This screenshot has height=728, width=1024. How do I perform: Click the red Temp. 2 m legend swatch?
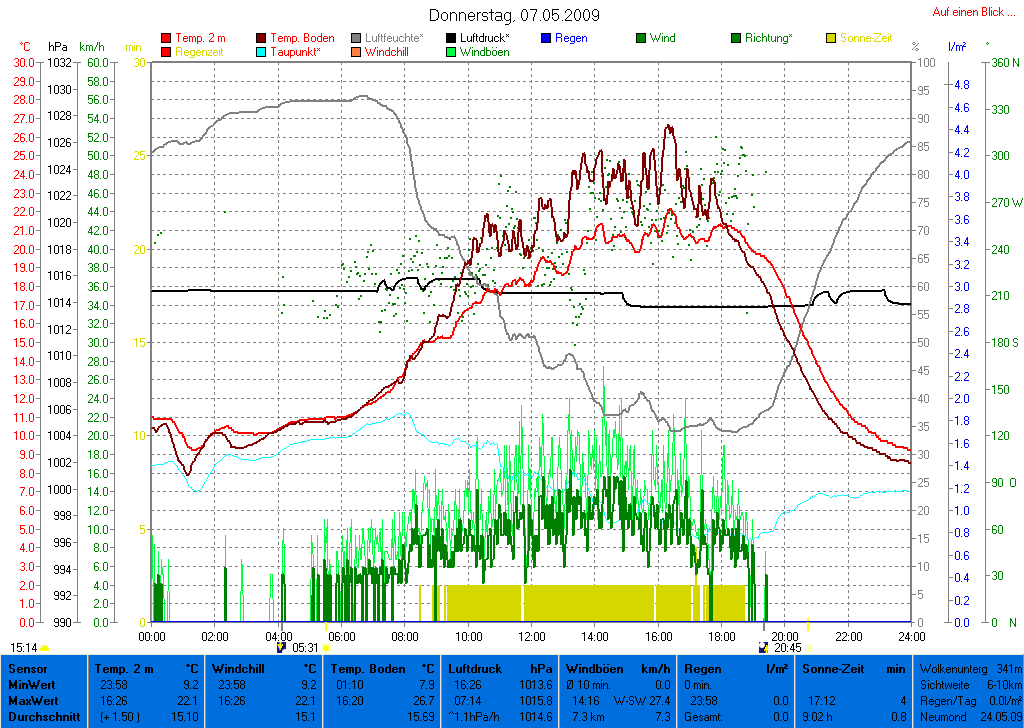tap(166, 38)
